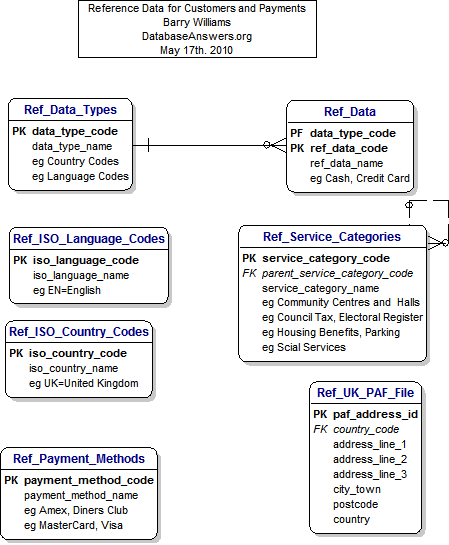Open the DatabaseAnswers.org text
The width and height of the screenshot is (449, 545).
pyautogui.click(x=197, y=36)
